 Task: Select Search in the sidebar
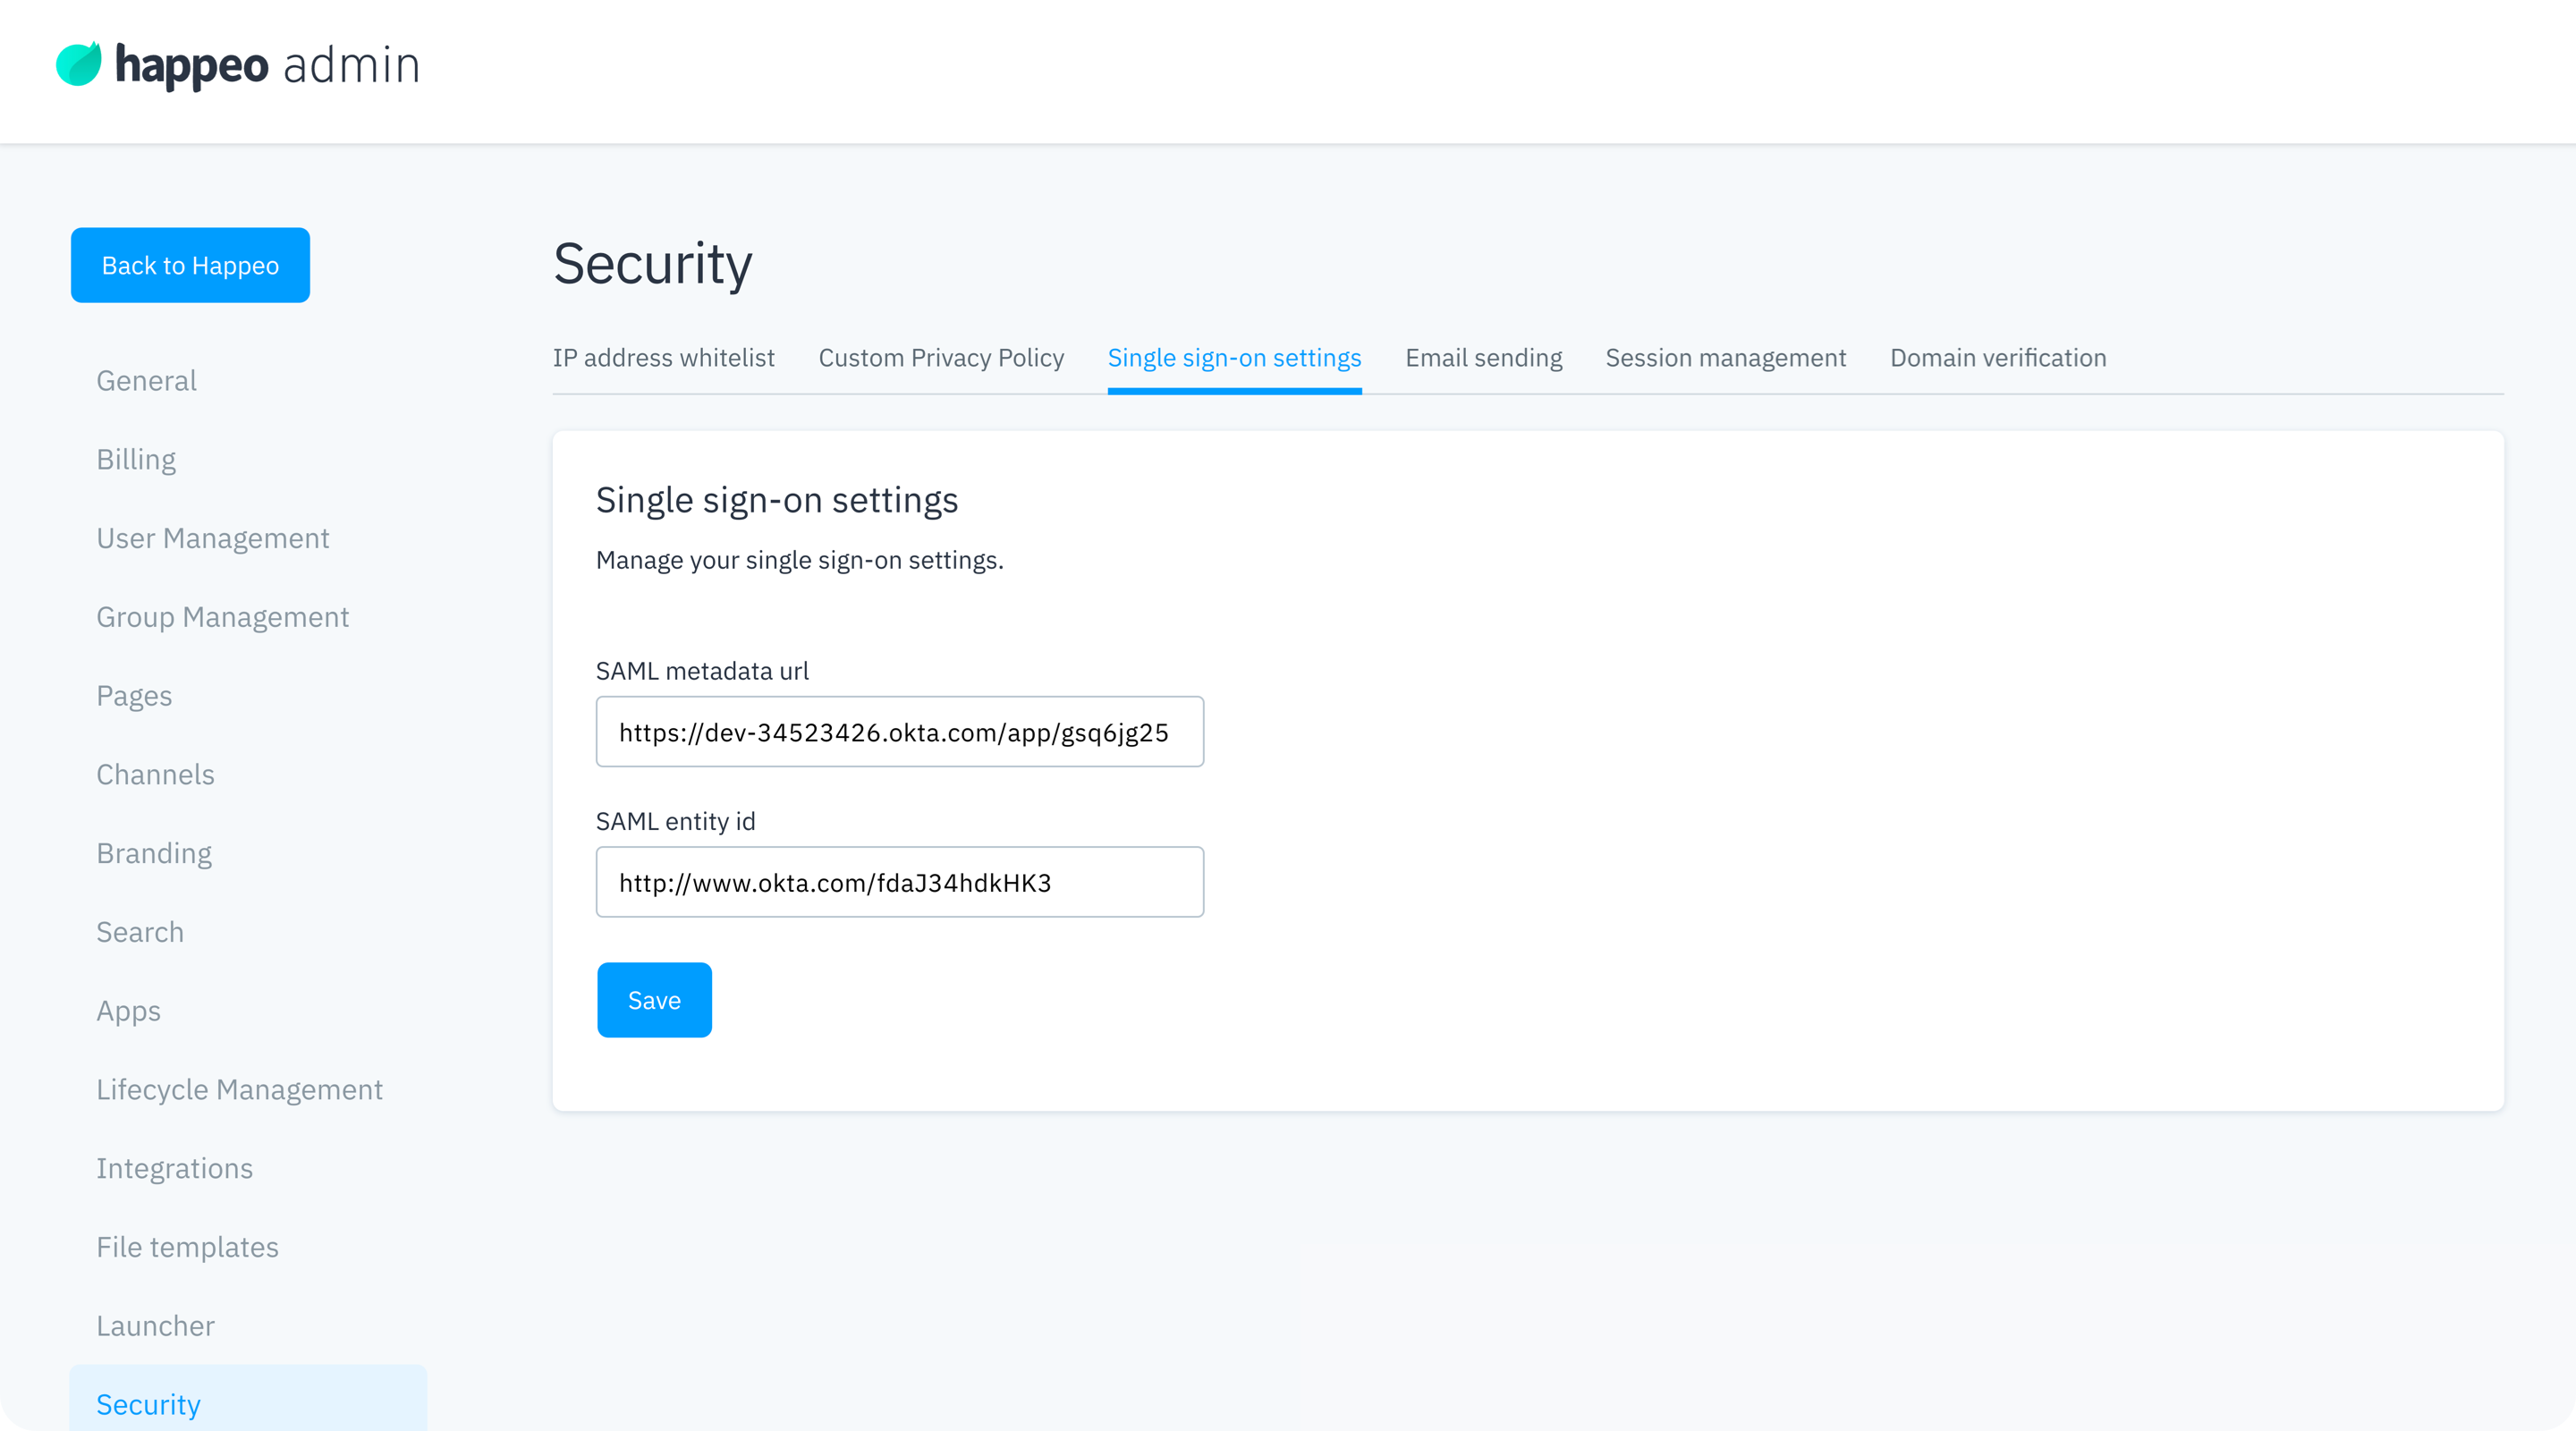(x=140, y=932)
